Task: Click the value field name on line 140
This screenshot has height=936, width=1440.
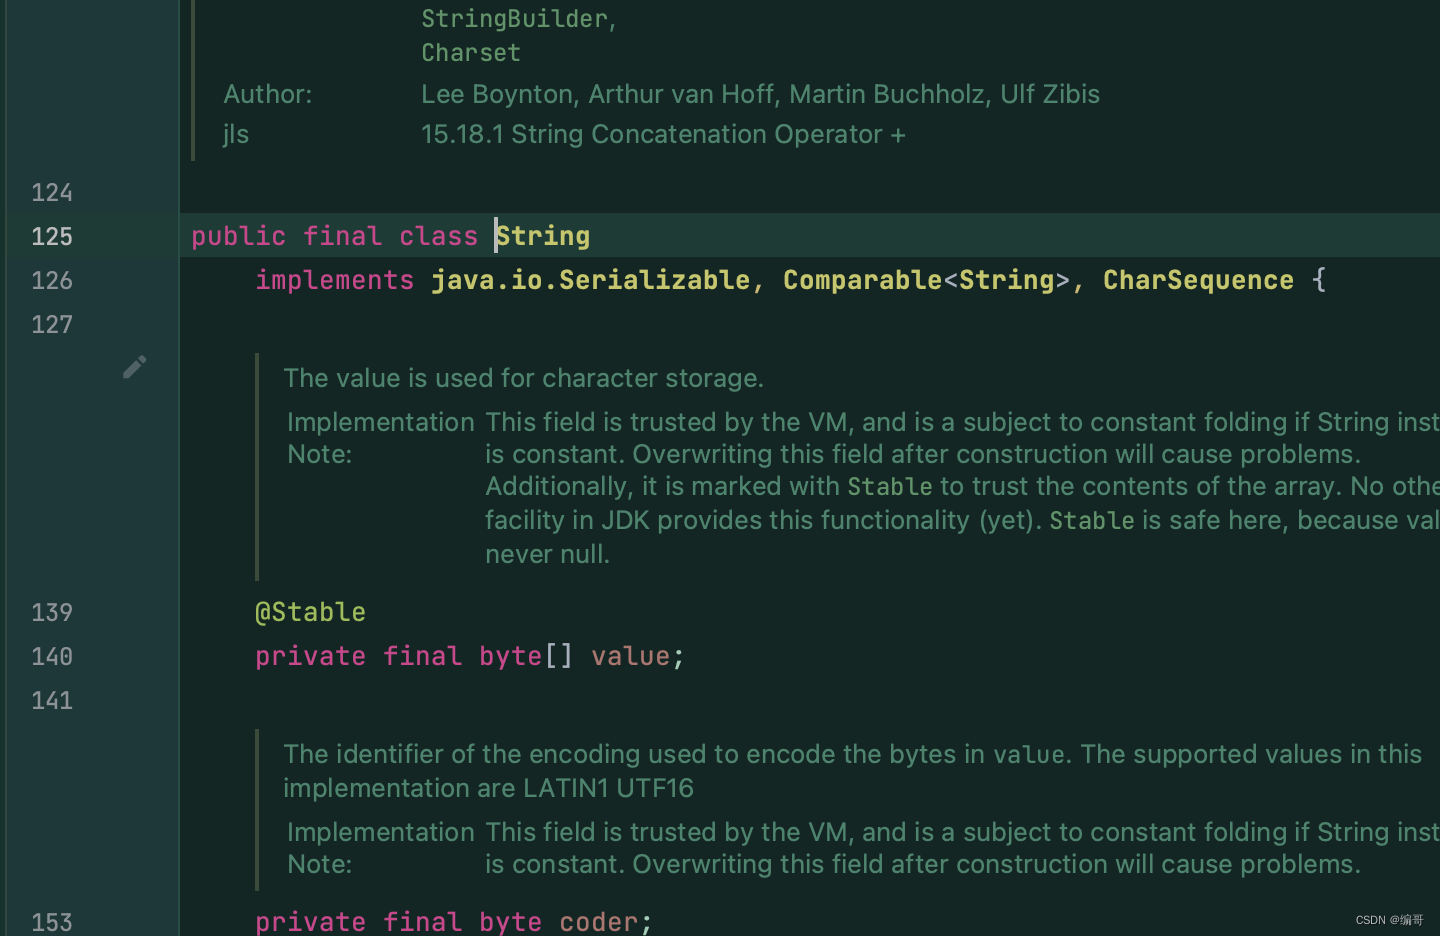Action: click(630, 657)
